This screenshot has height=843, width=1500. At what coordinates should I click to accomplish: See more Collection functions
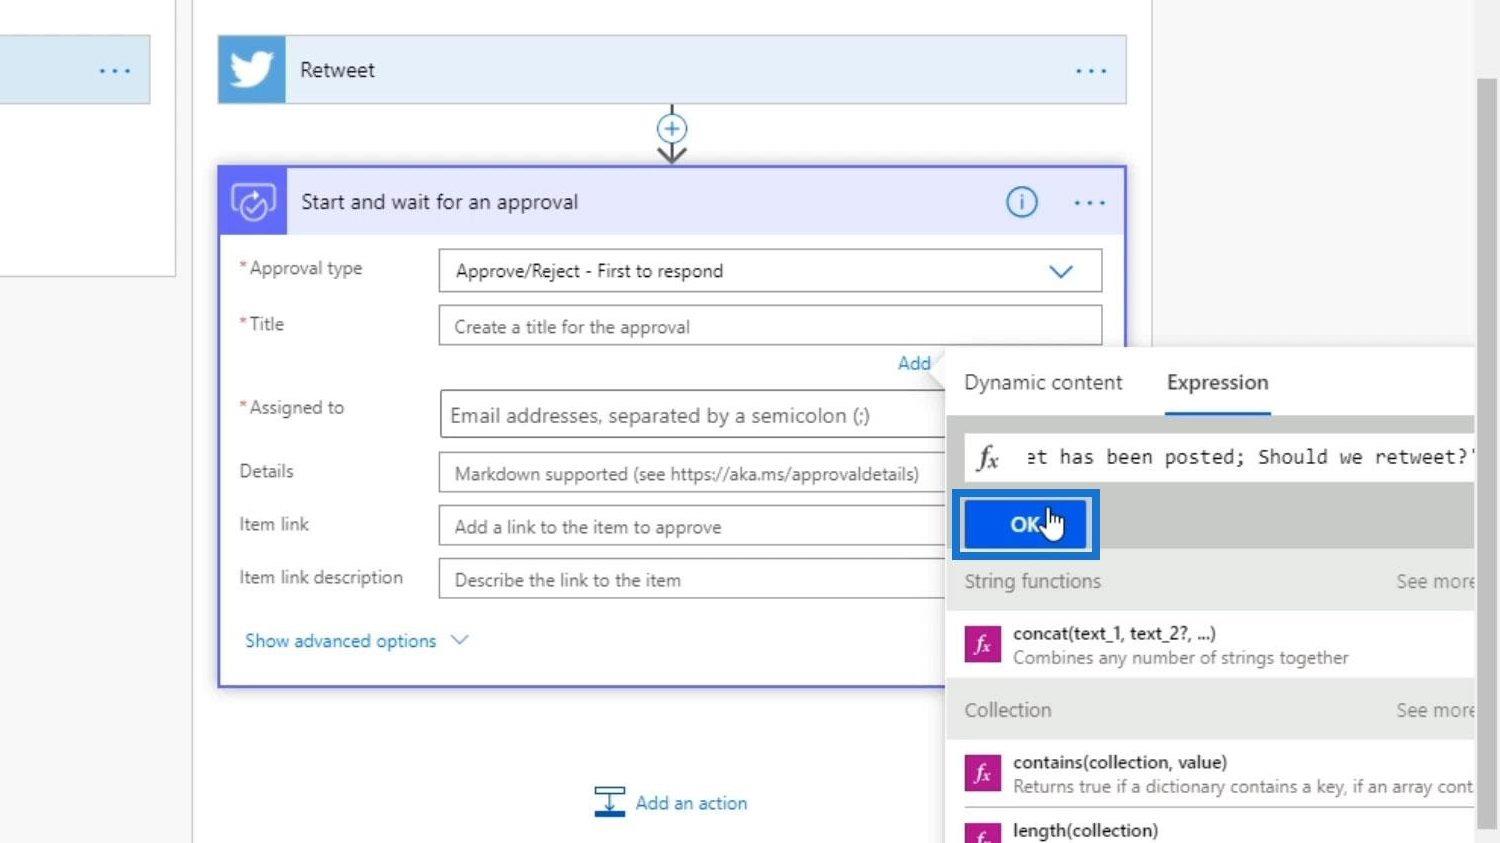pos(1434,710)
